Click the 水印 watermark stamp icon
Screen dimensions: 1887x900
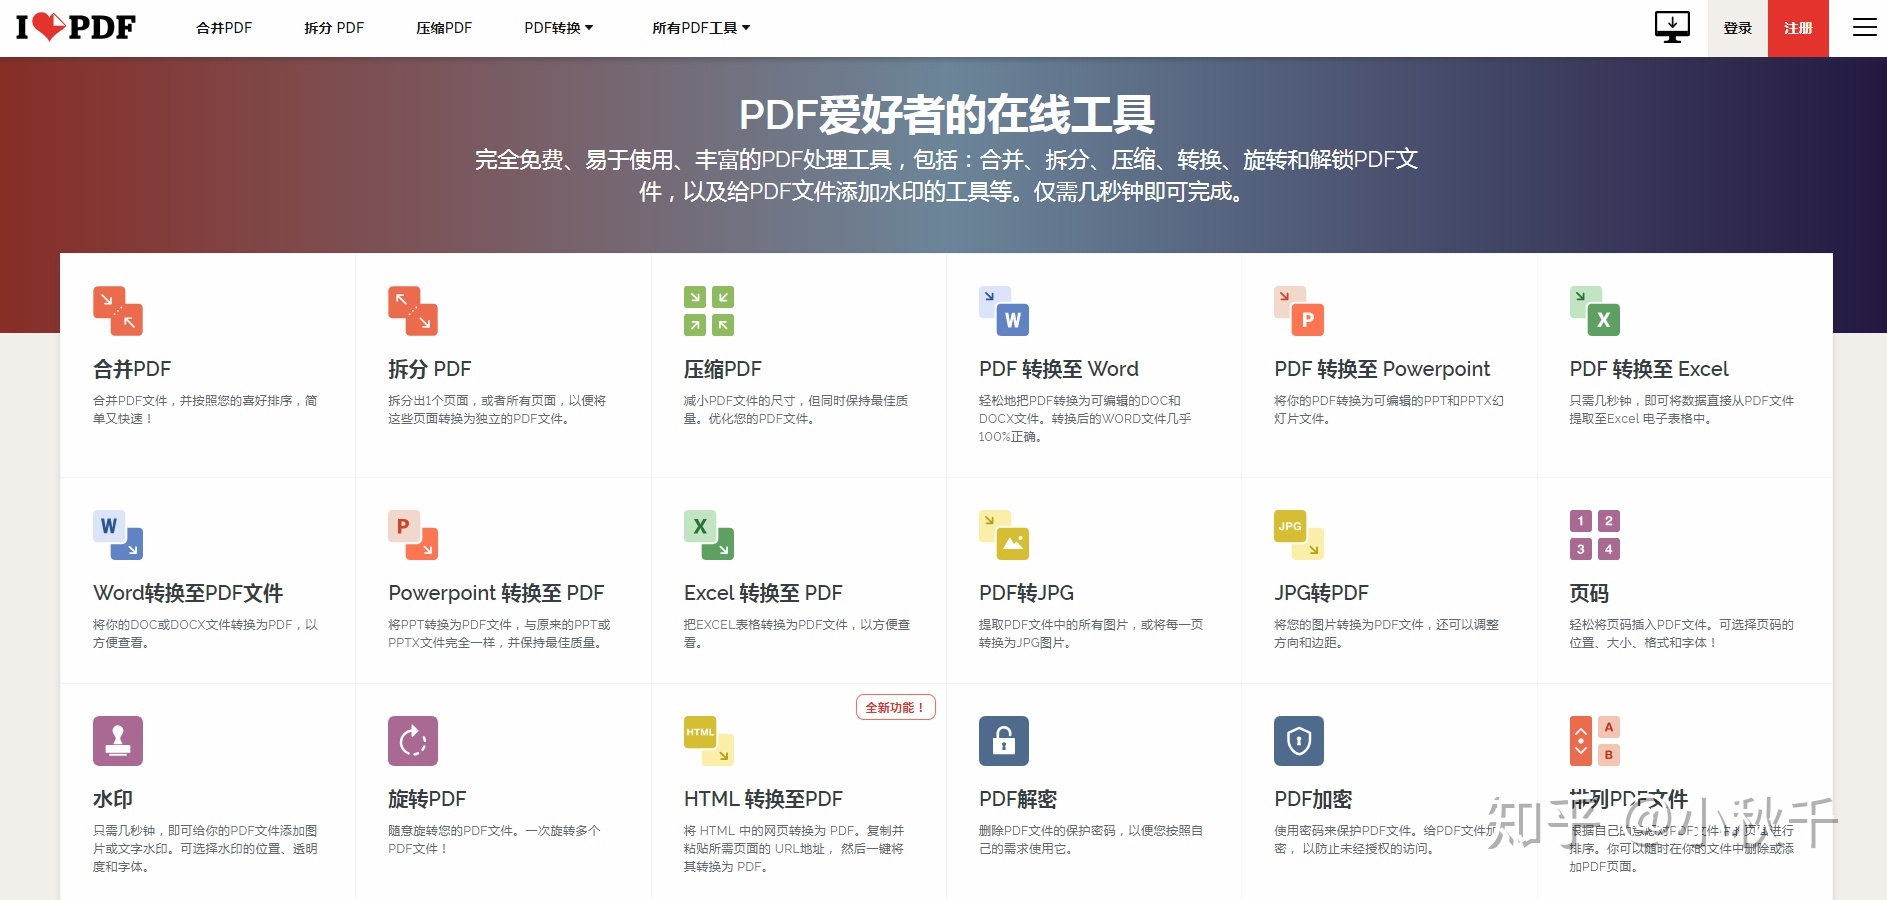pyautogui.click(x=118, y=741)
